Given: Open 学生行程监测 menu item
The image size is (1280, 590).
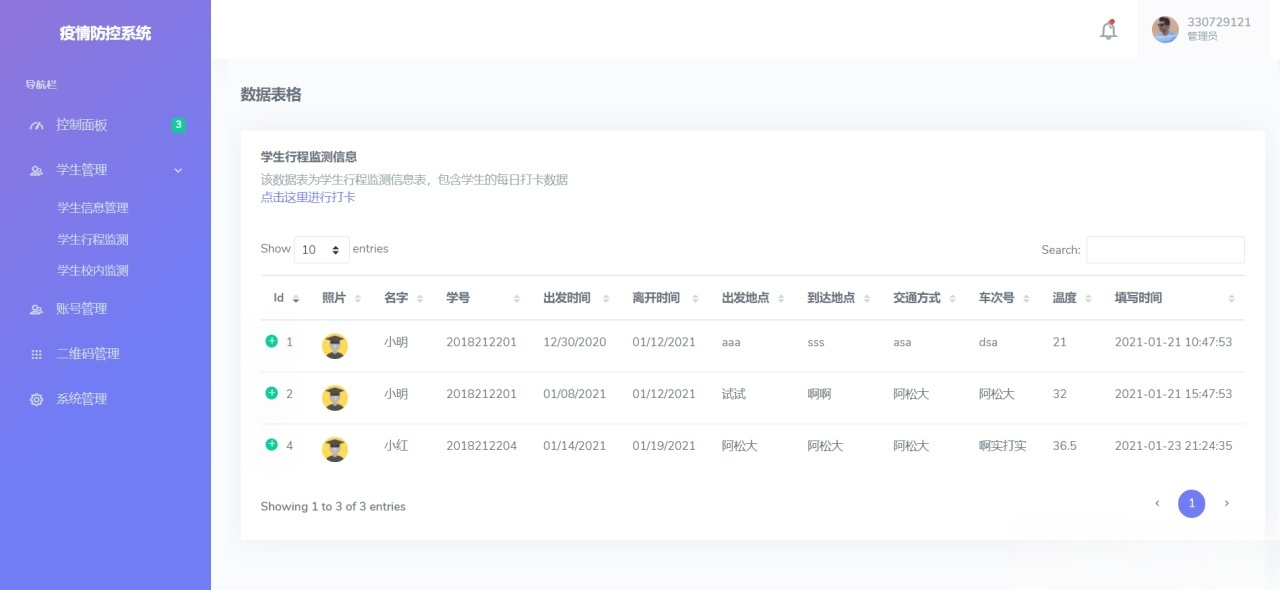Looking at the screenshot, I should (93, 239).
